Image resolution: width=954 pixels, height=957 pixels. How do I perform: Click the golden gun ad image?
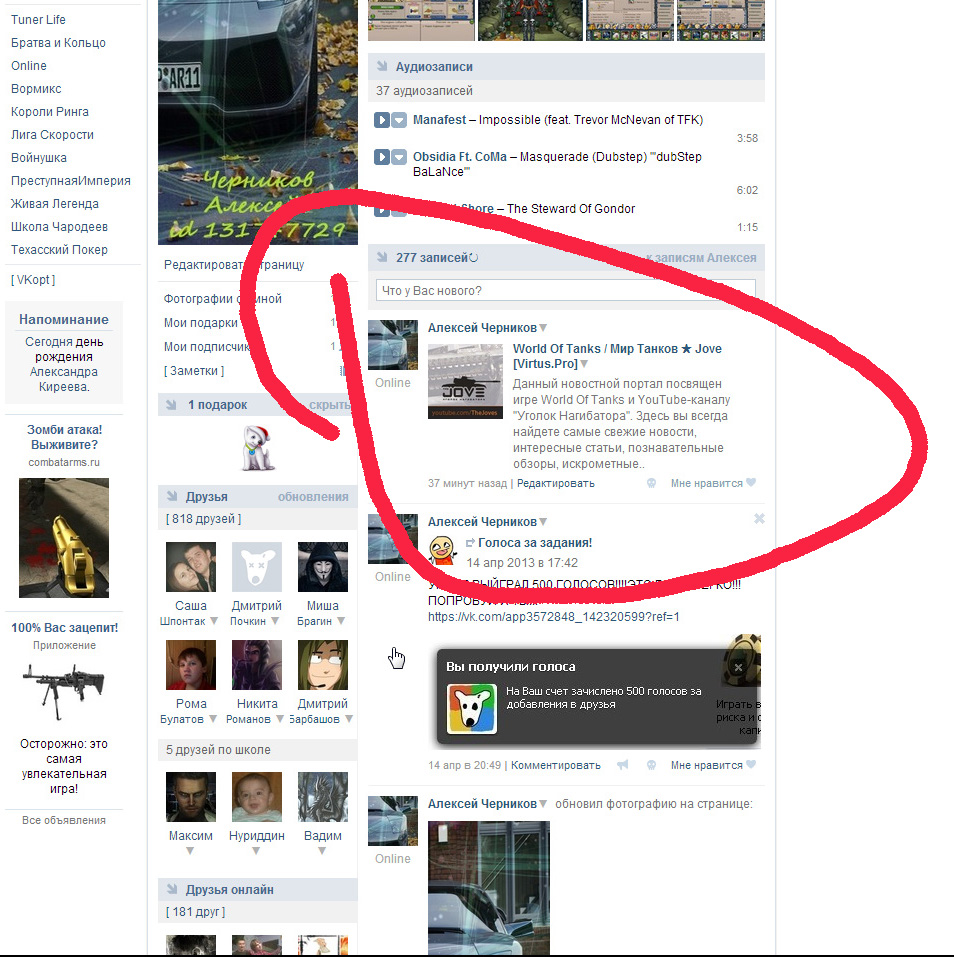click(x=64, y=538)
